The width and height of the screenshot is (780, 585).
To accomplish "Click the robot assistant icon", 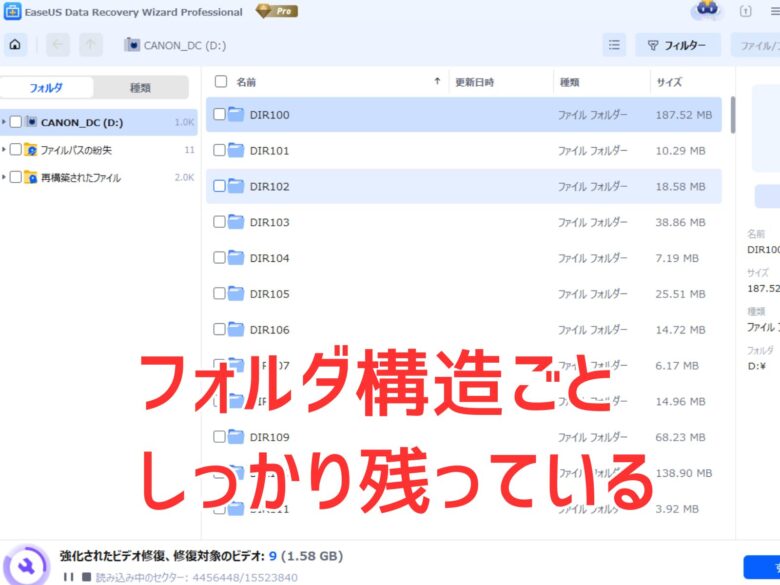I will pyautogui.click(x=706, y=10).
